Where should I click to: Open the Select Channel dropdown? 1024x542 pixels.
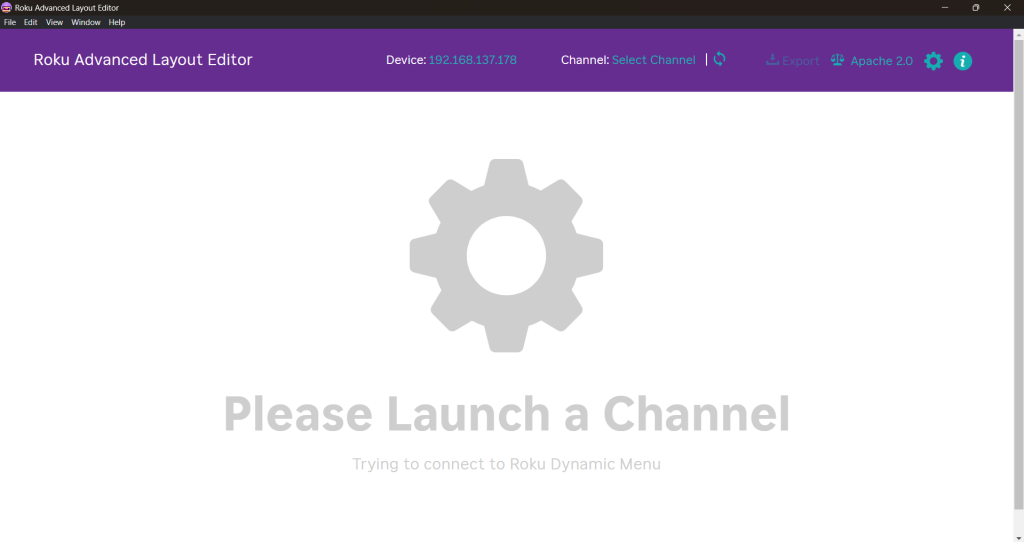[x=654, y=60]
